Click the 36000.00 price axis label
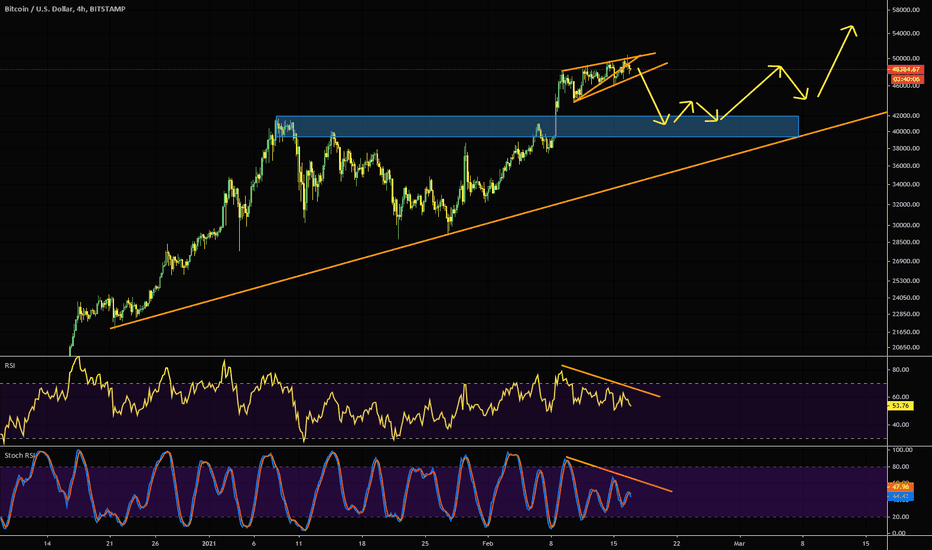932x550 pixels. [906, 166]
